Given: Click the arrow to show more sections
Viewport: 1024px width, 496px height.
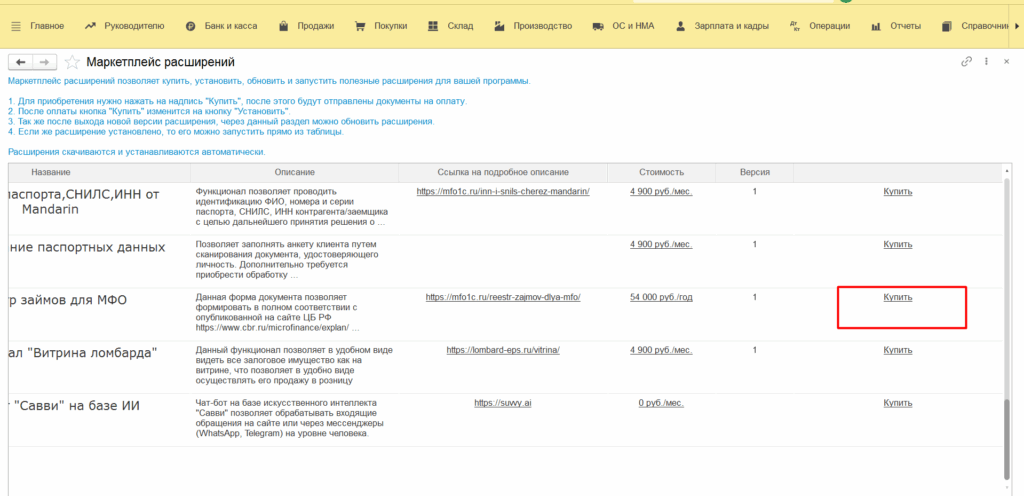Looking at the screenshot, I should [1016, 26].
